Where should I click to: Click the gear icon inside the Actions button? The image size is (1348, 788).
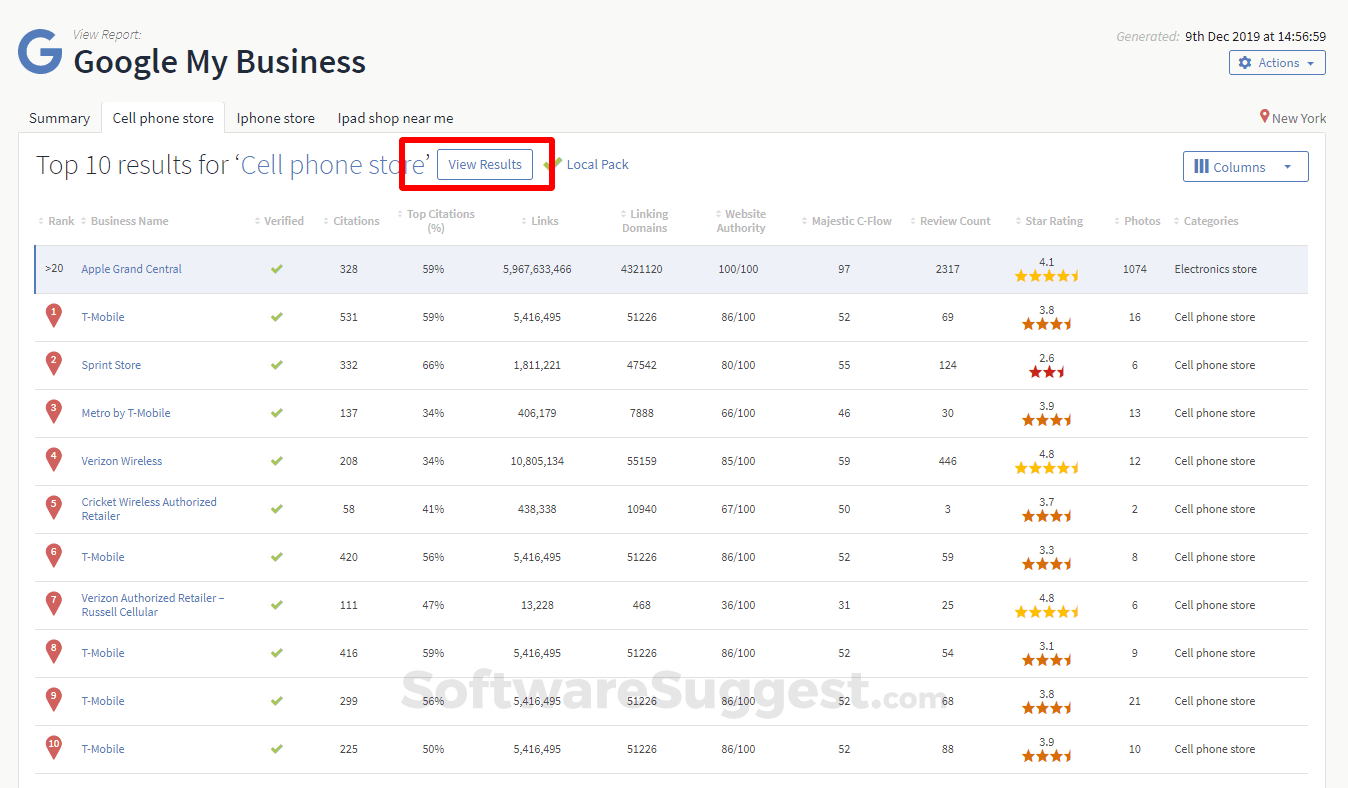tap(1246, 62)
